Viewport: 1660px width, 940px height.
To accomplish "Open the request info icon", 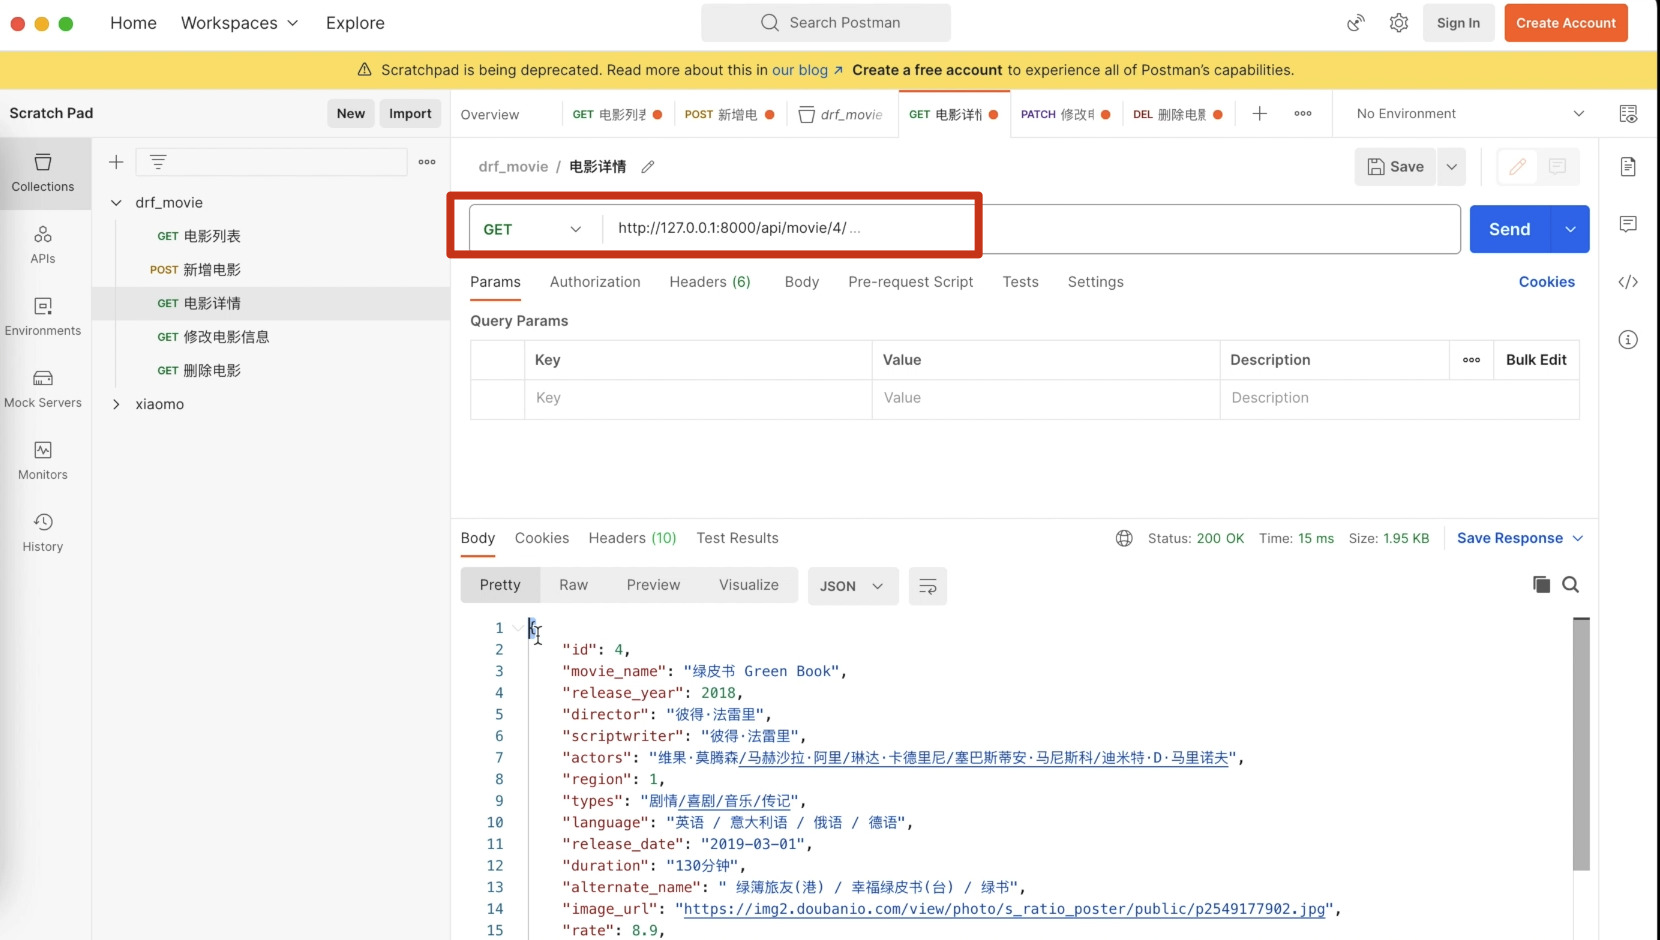I will pos(1628,340).
